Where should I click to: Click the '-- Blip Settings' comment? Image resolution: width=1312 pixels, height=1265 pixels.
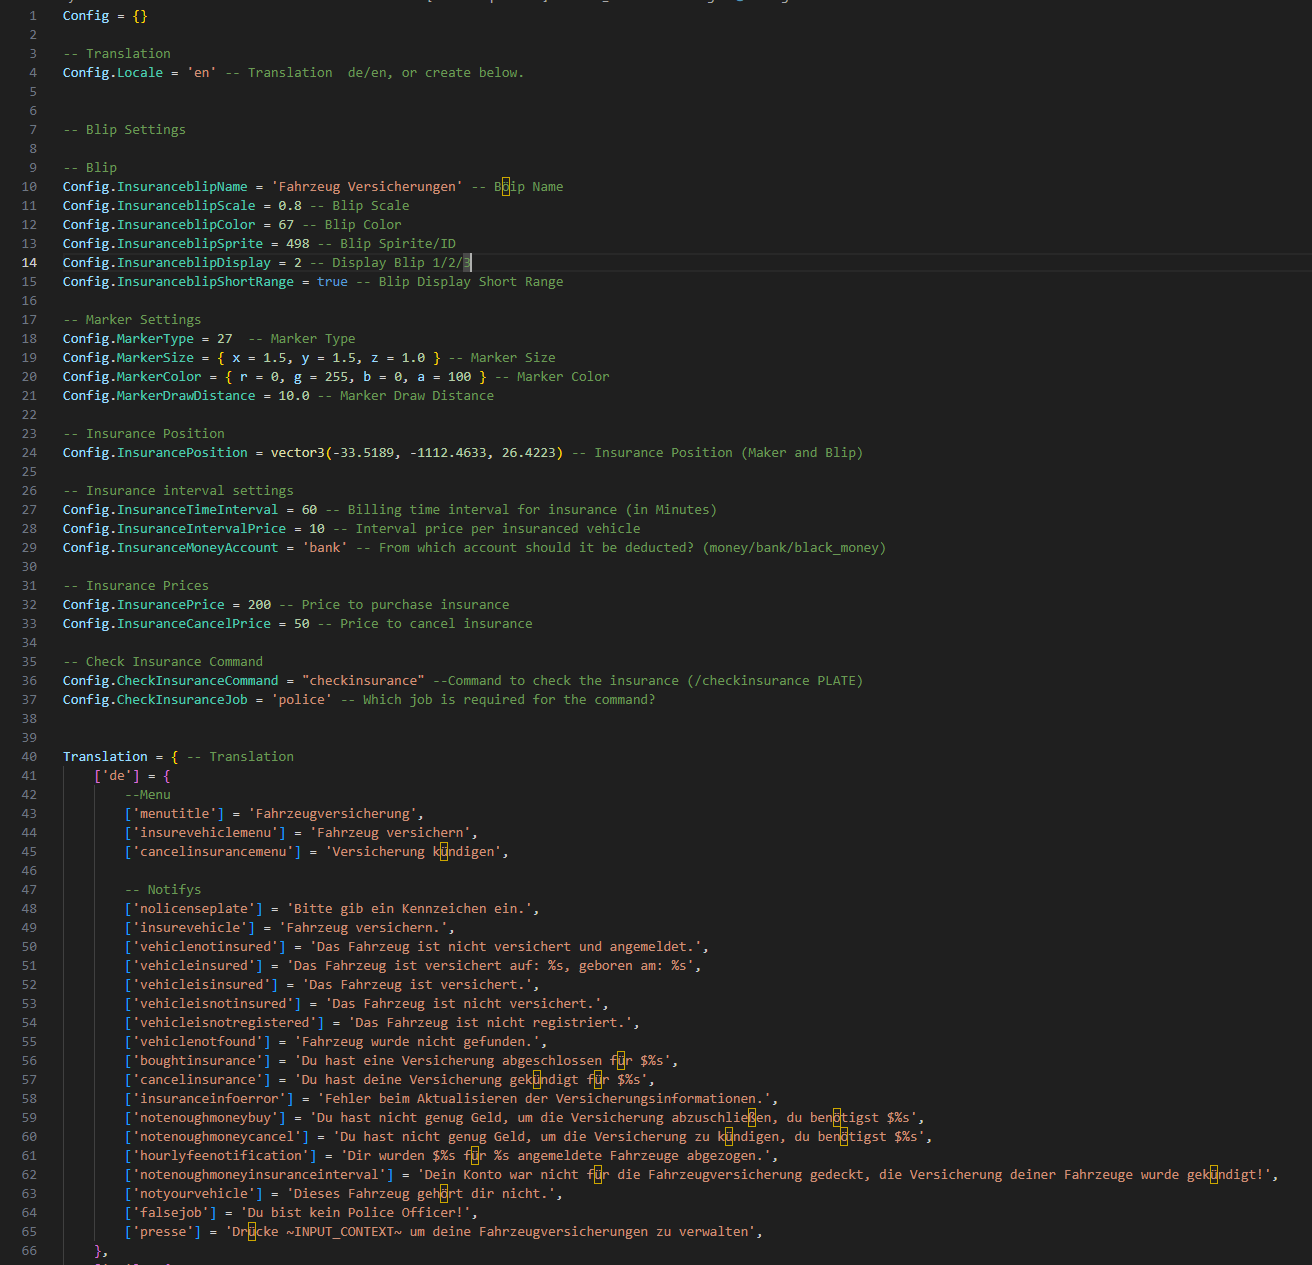[x=124, y=130]
